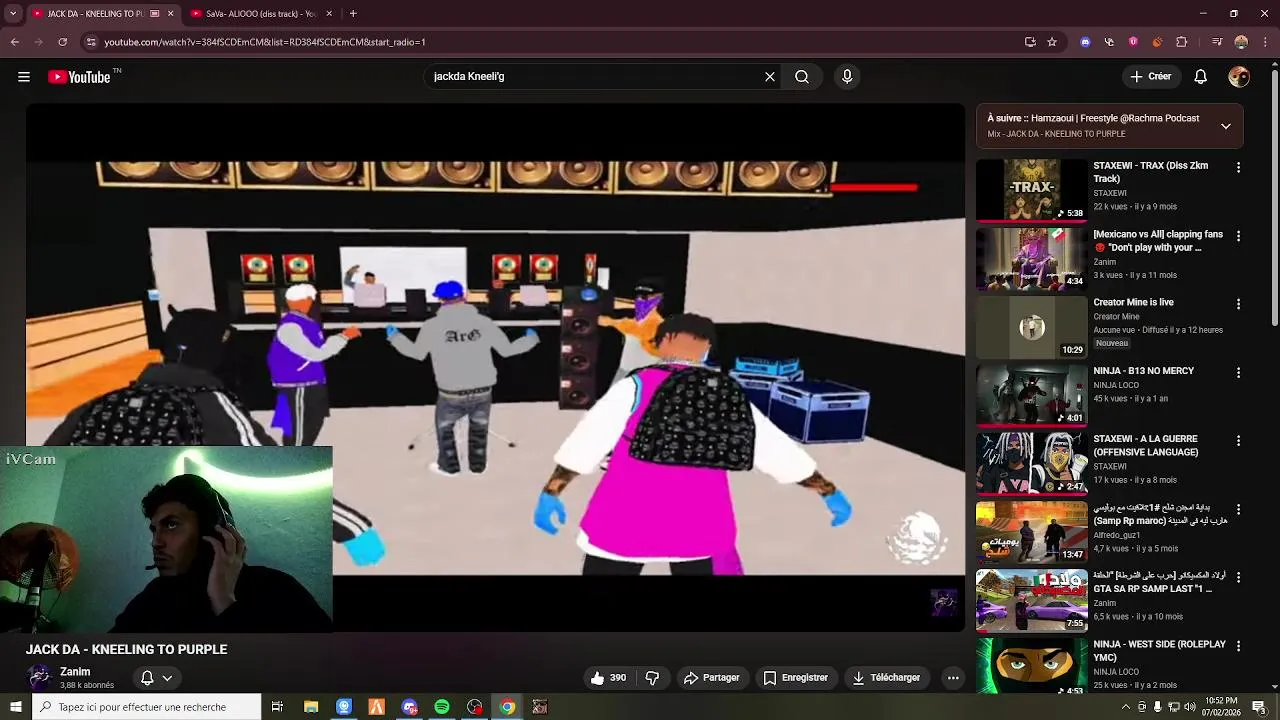Viewport: 1280px width, 720px height.
Task: Open pink shield extension icon
Action: [1133, 42]
